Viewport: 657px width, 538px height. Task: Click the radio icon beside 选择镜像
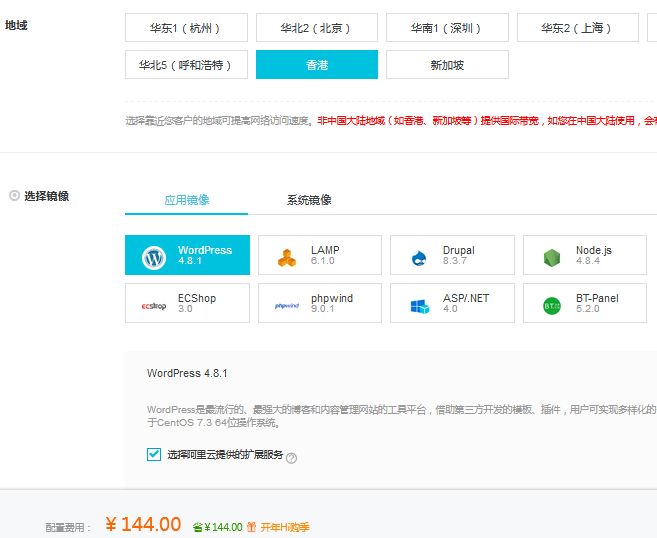click(14, 196)
